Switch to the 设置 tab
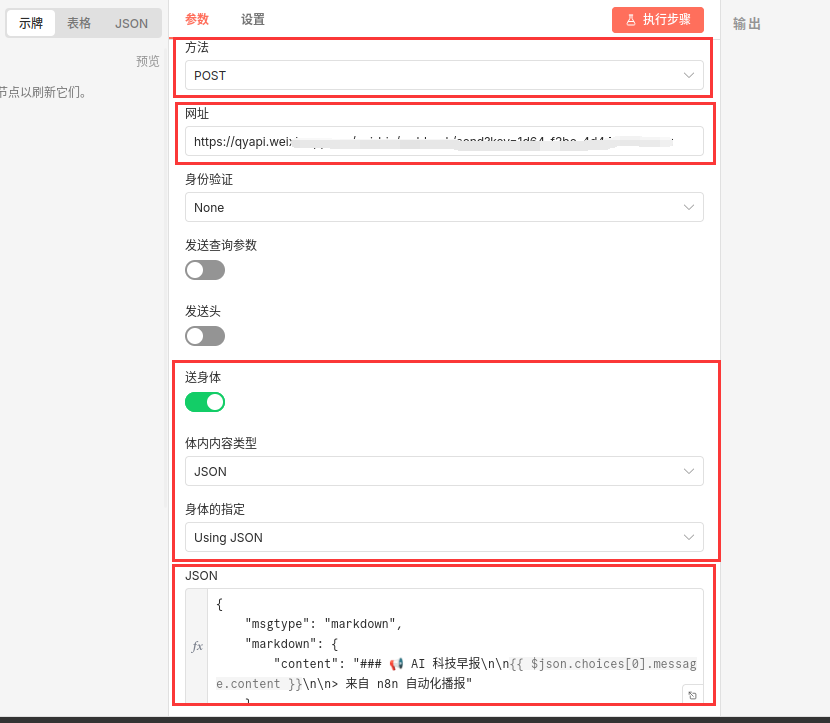Screen dimensions: 830x723 point(253,20)
